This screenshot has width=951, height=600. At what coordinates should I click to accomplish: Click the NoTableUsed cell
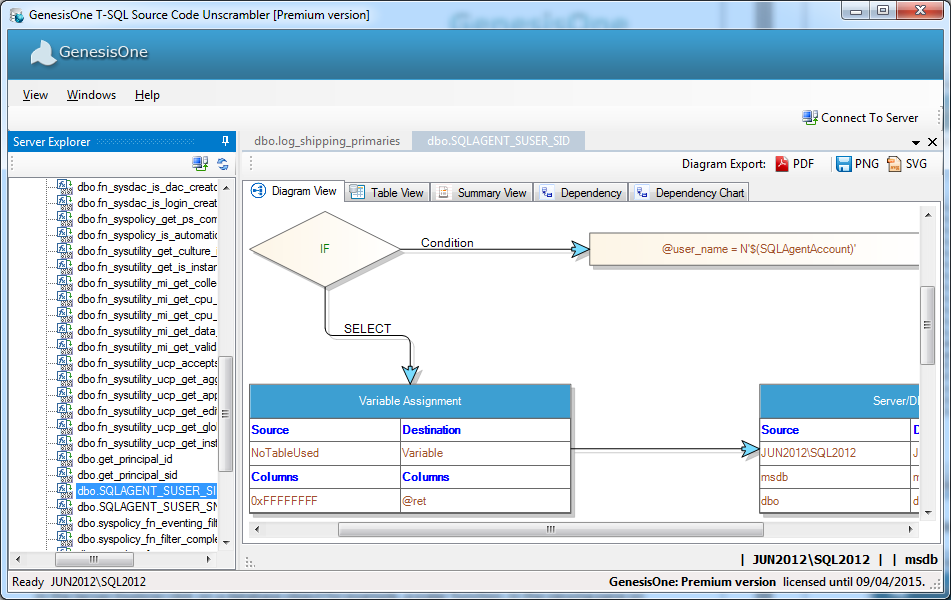[325, 453]
